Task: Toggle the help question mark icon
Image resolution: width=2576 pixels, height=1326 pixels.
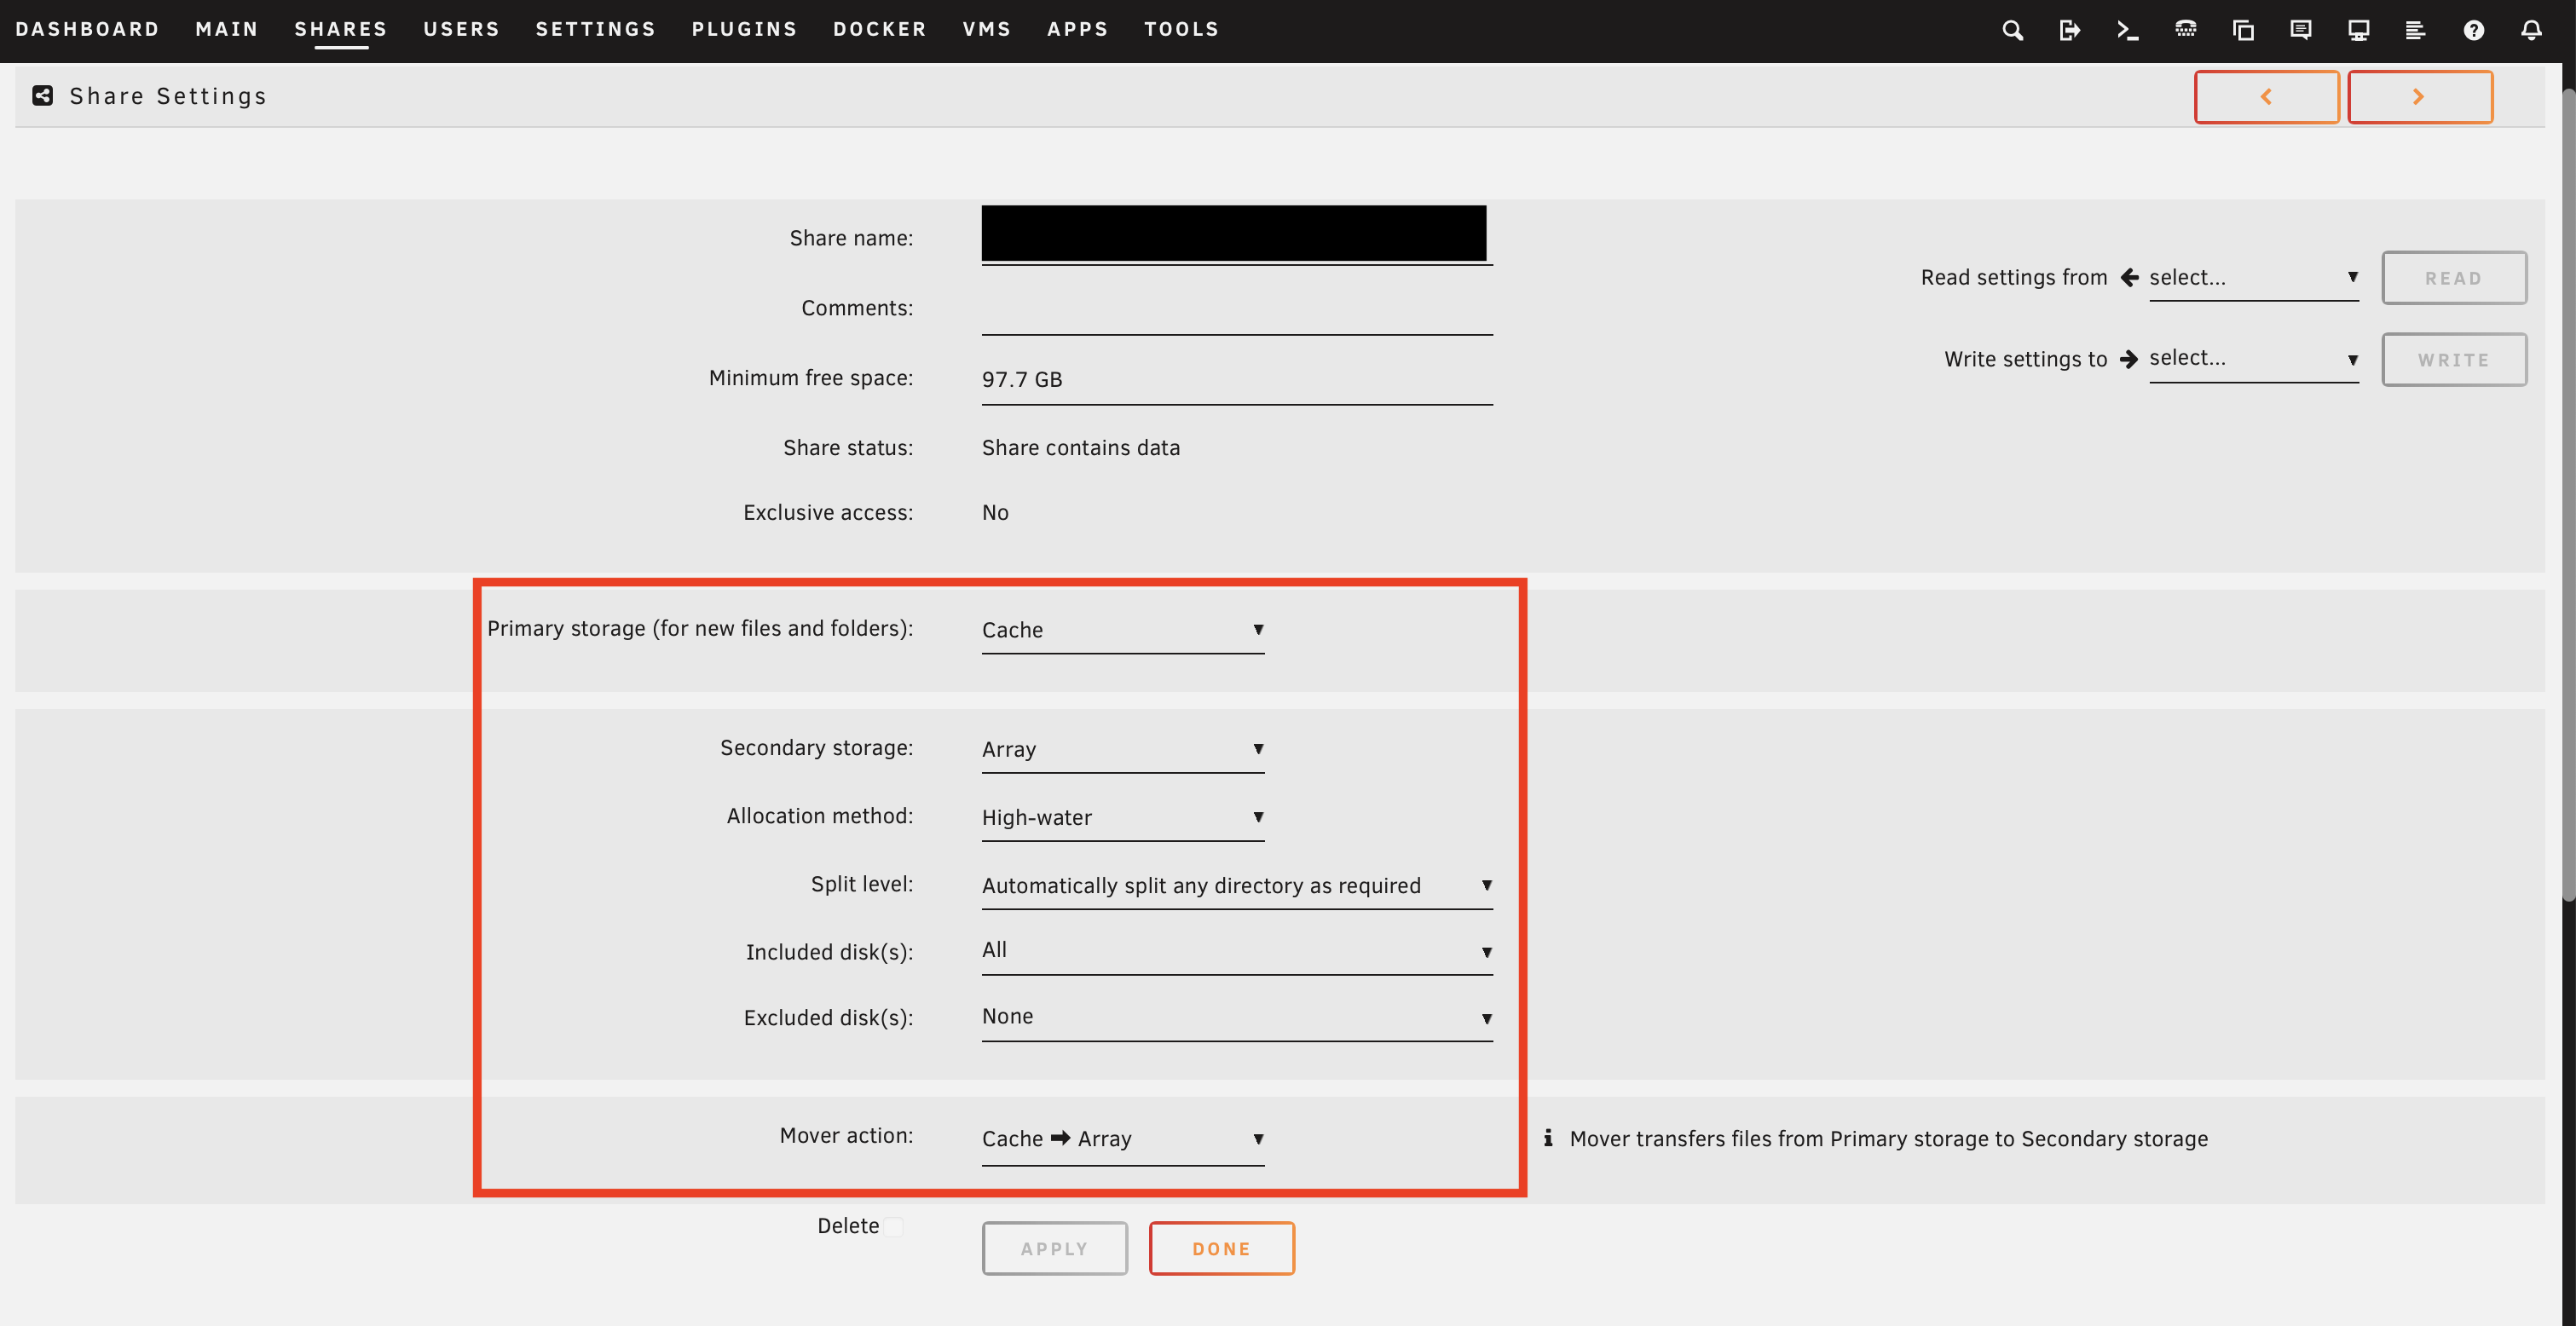Action: [x=2473, y=30]
